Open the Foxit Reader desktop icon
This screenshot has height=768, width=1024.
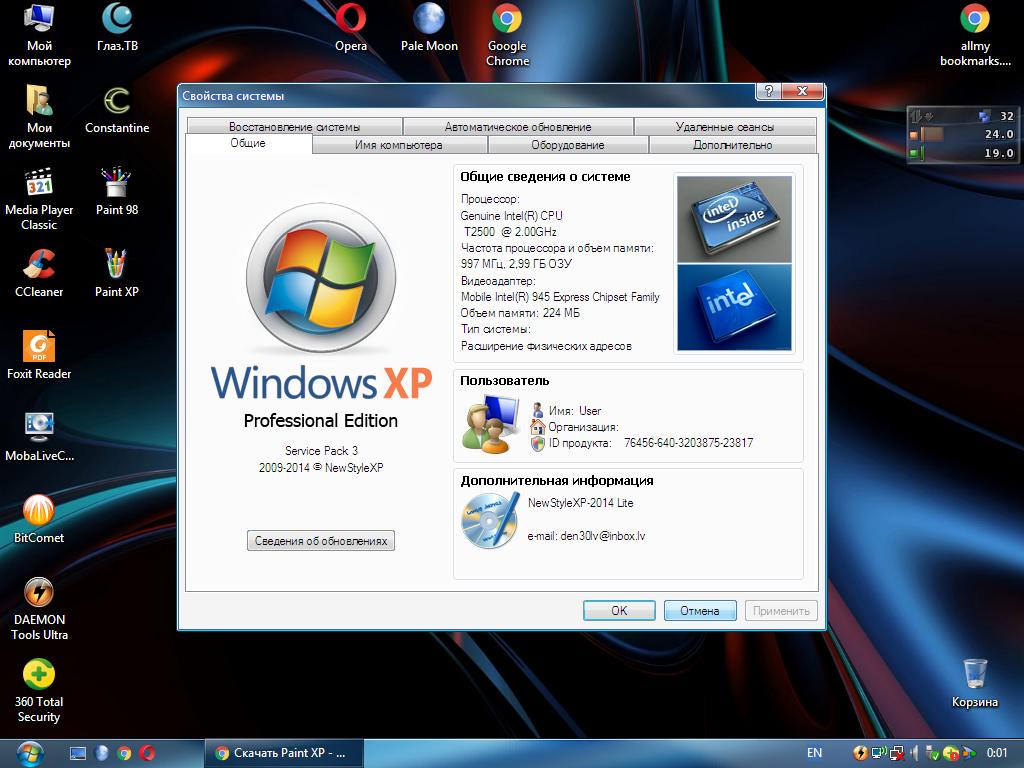[39, 355]
